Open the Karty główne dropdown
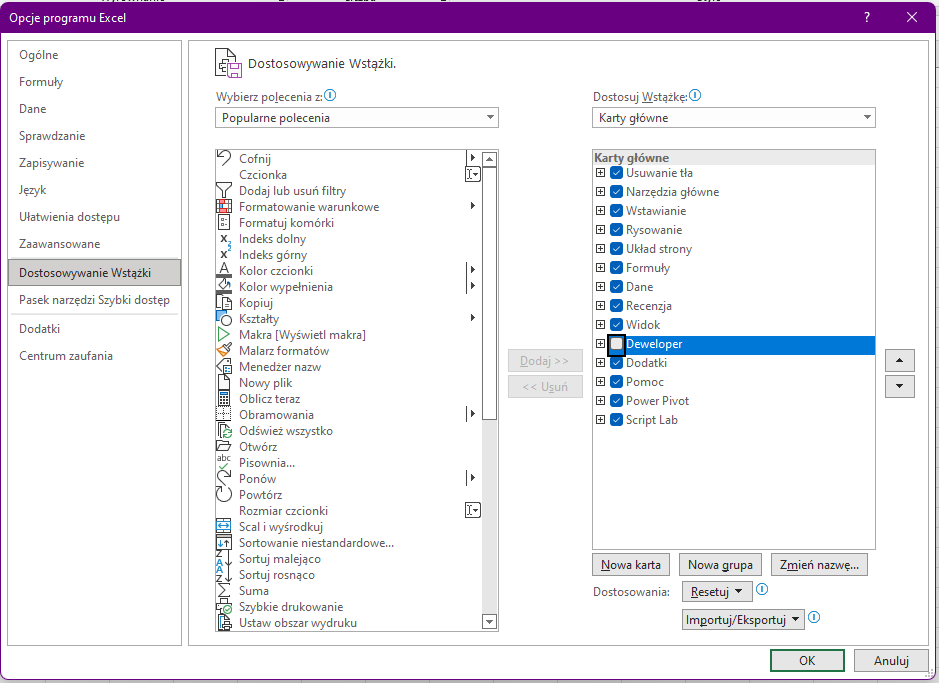 [734, 118]
